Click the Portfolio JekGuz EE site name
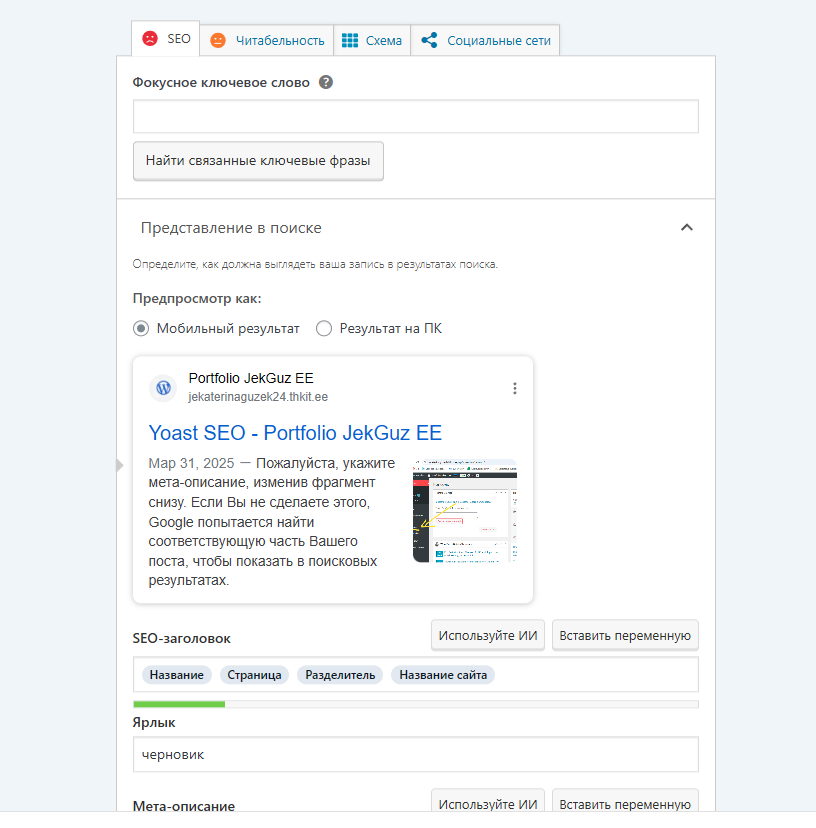 click(251, 378)
